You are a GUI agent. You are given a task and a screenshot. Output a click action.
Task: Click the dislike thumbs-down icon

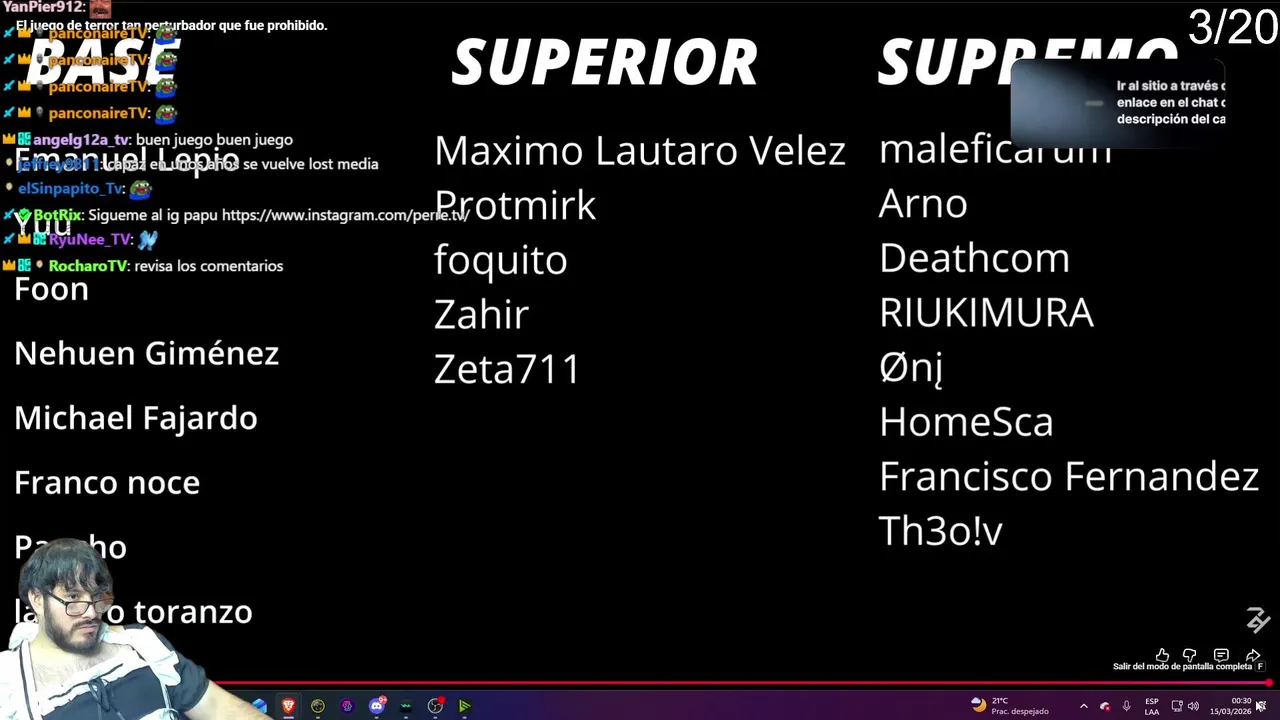click(1190, 655)
